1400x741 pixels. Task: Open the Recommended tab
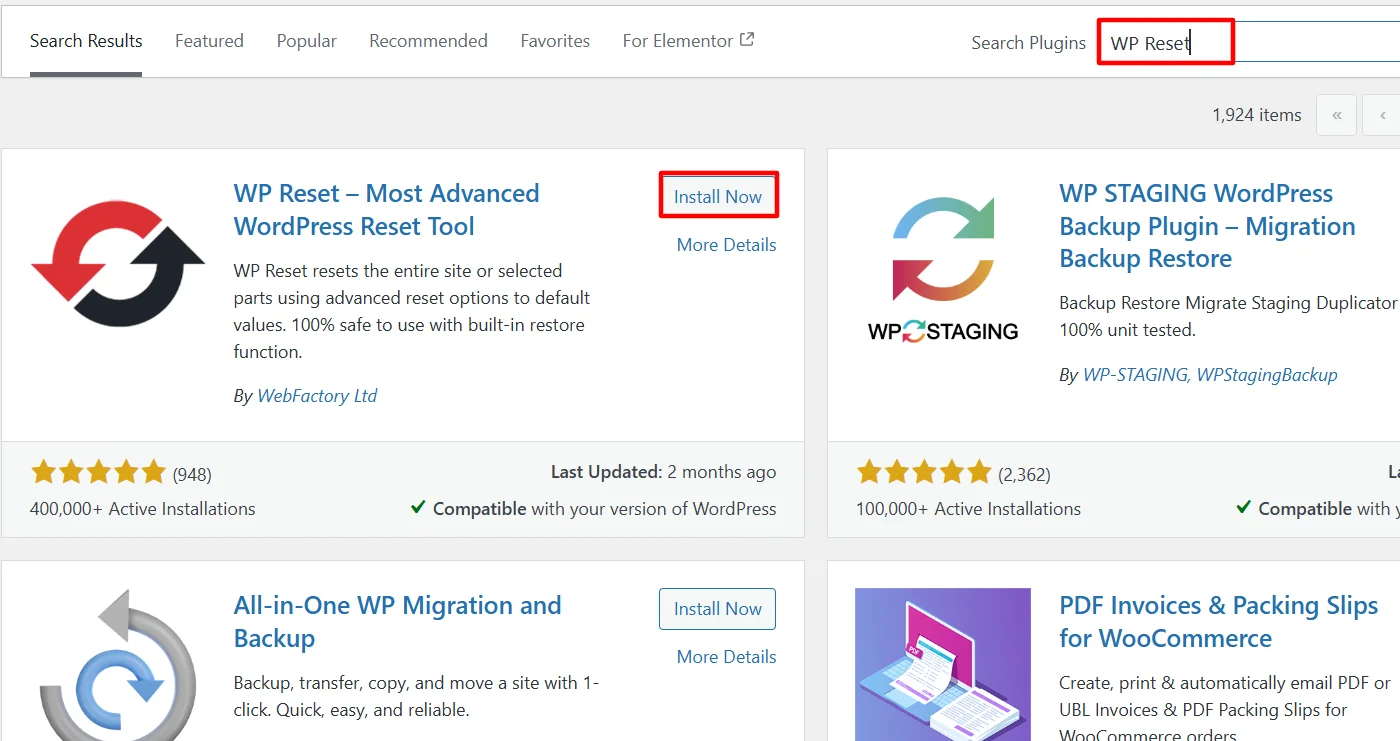pyautogui.click(x=428, y=41)
